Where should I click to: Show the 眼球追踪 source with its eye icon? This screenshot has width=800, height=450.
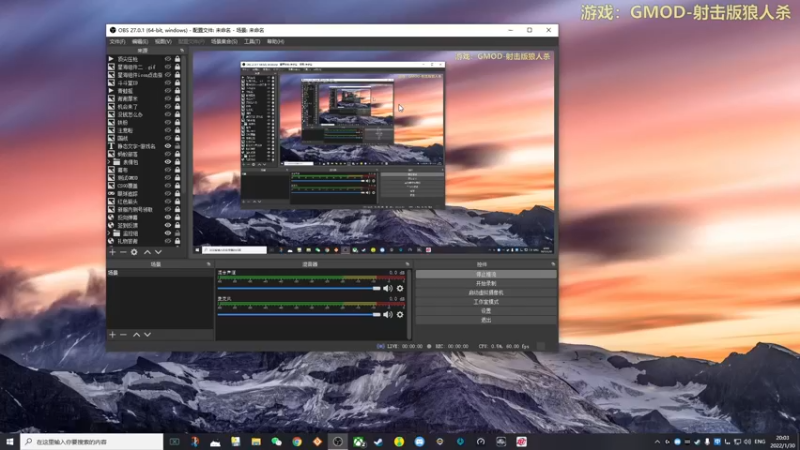(x=168, y=193)
